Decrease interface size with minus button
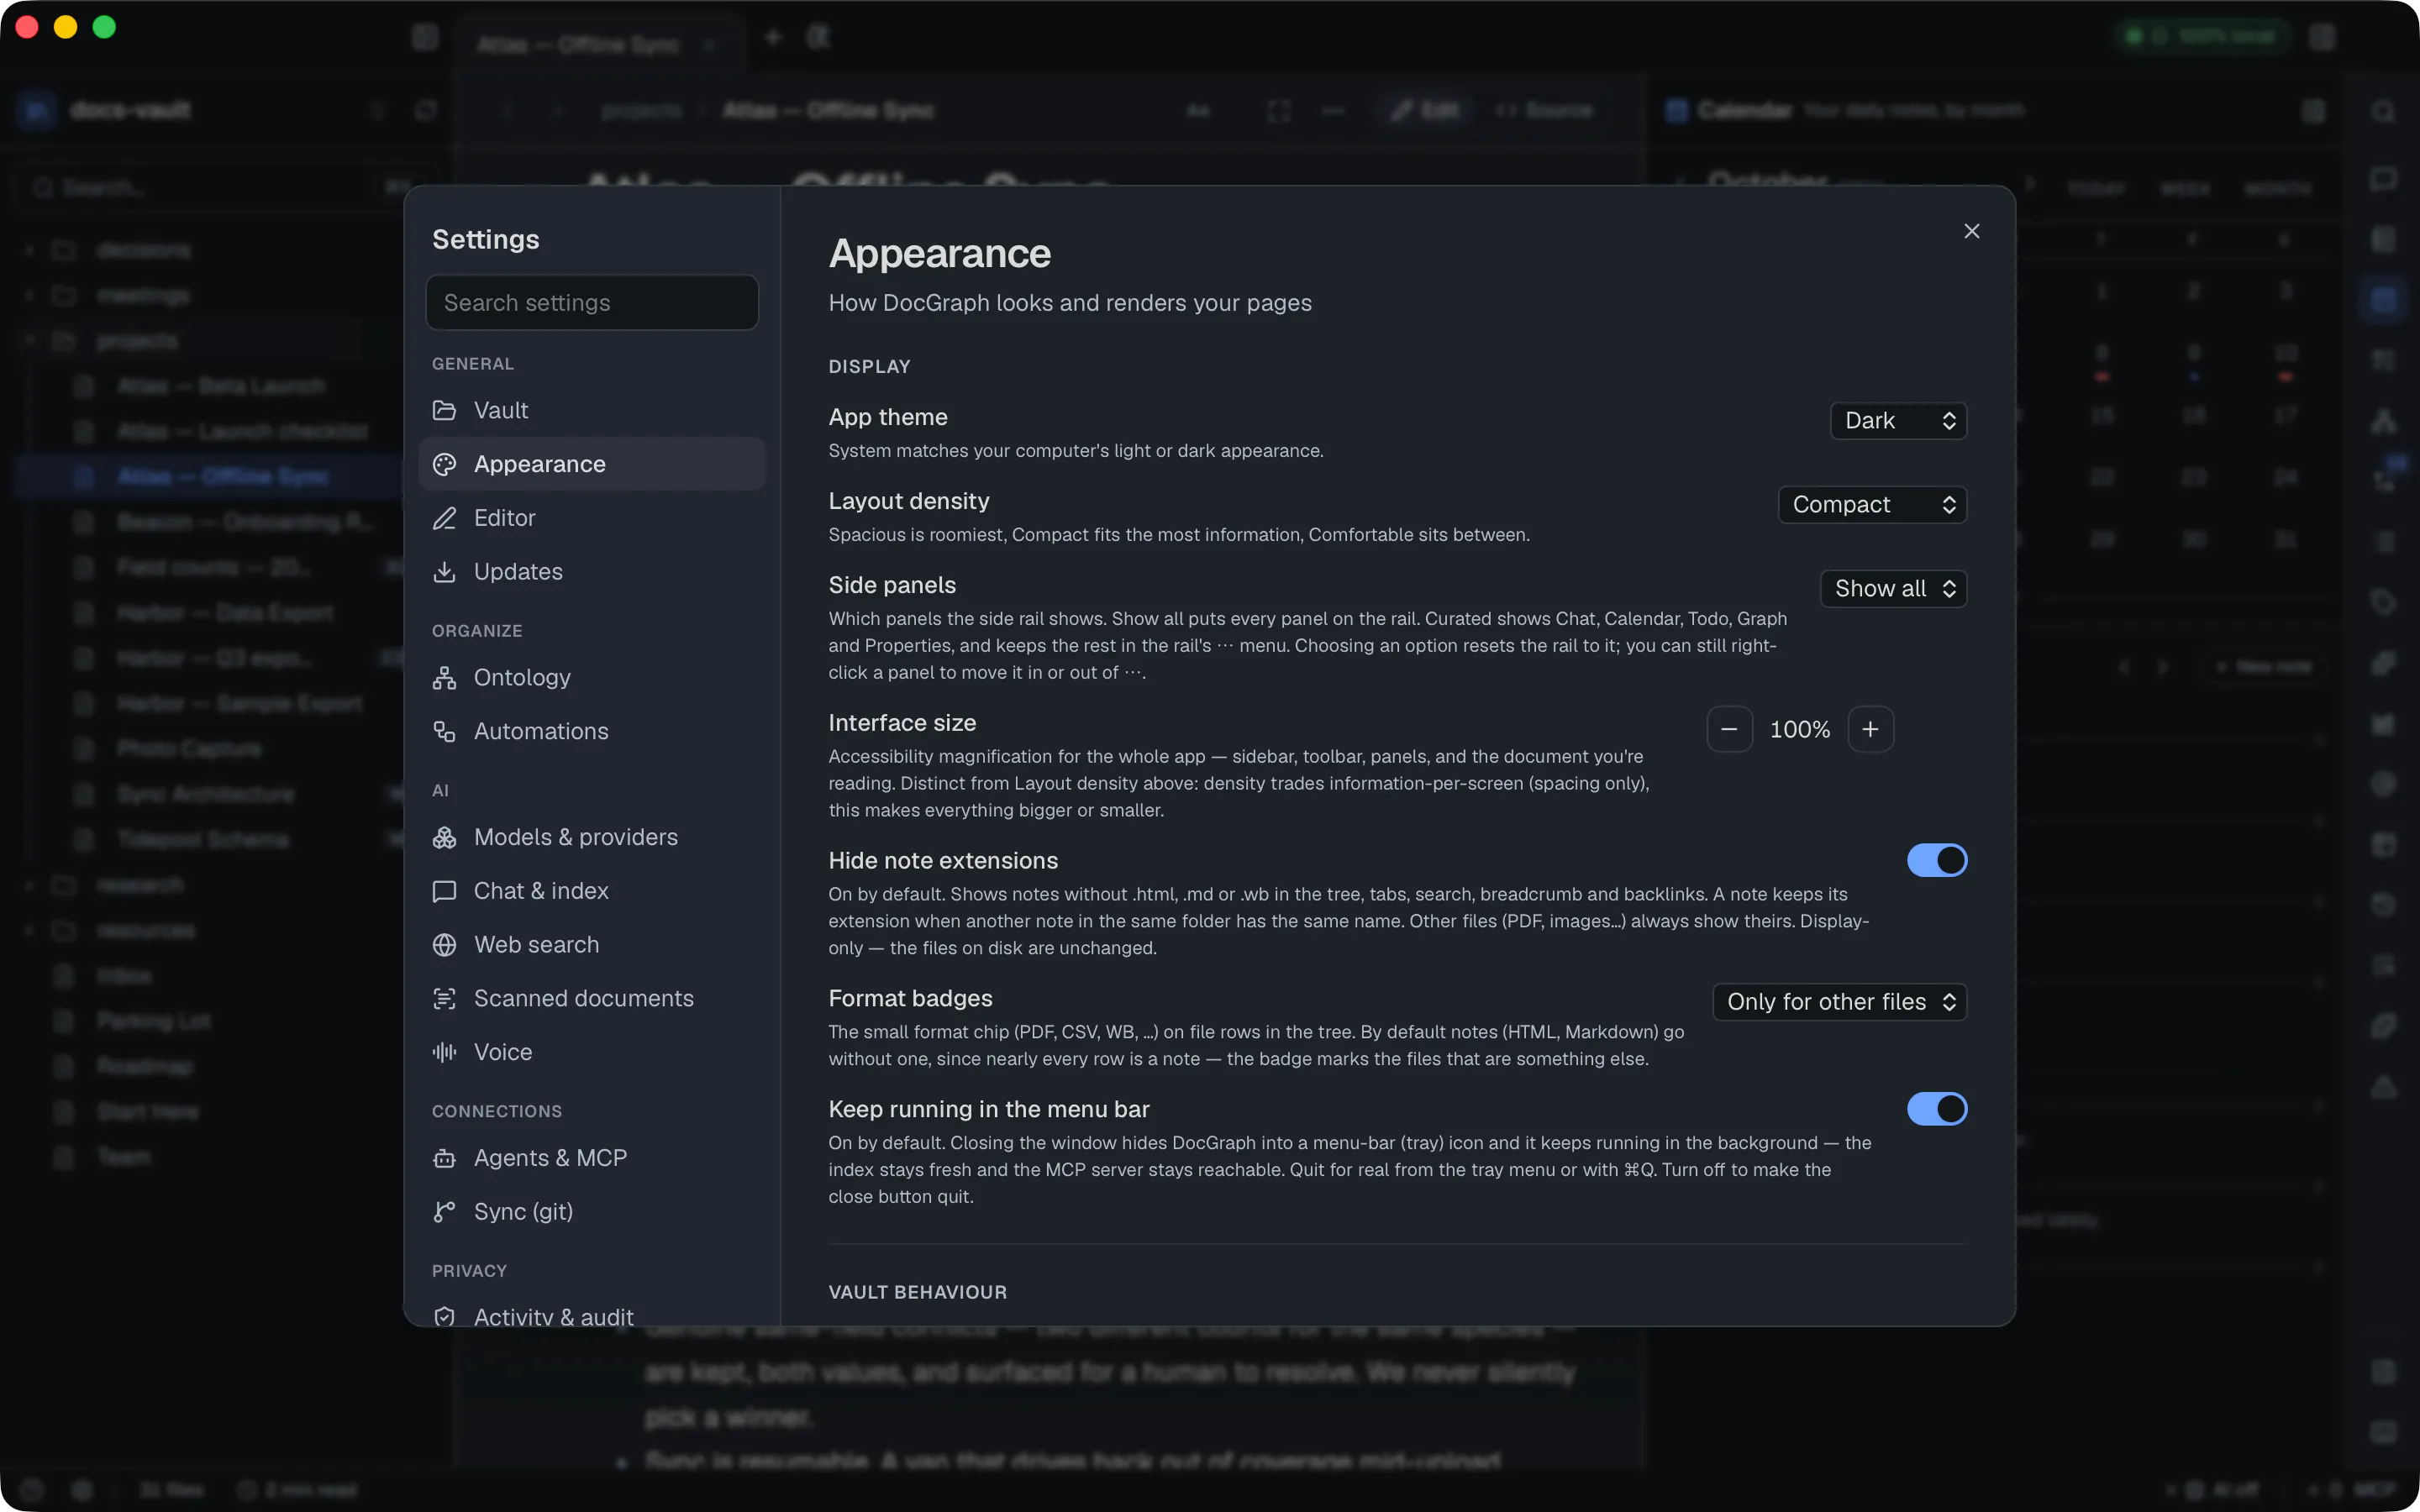 (x=1729, y=729)
